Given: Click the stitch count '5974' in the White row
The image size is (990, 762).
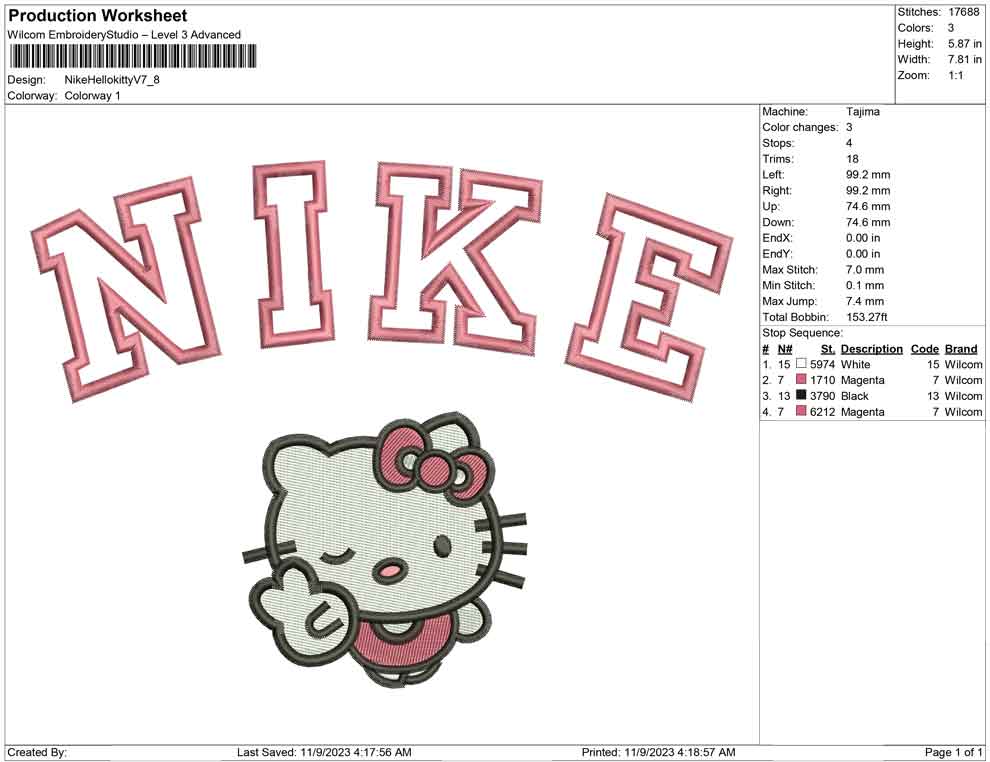Looking at the screenshot, I should point(823,364).
